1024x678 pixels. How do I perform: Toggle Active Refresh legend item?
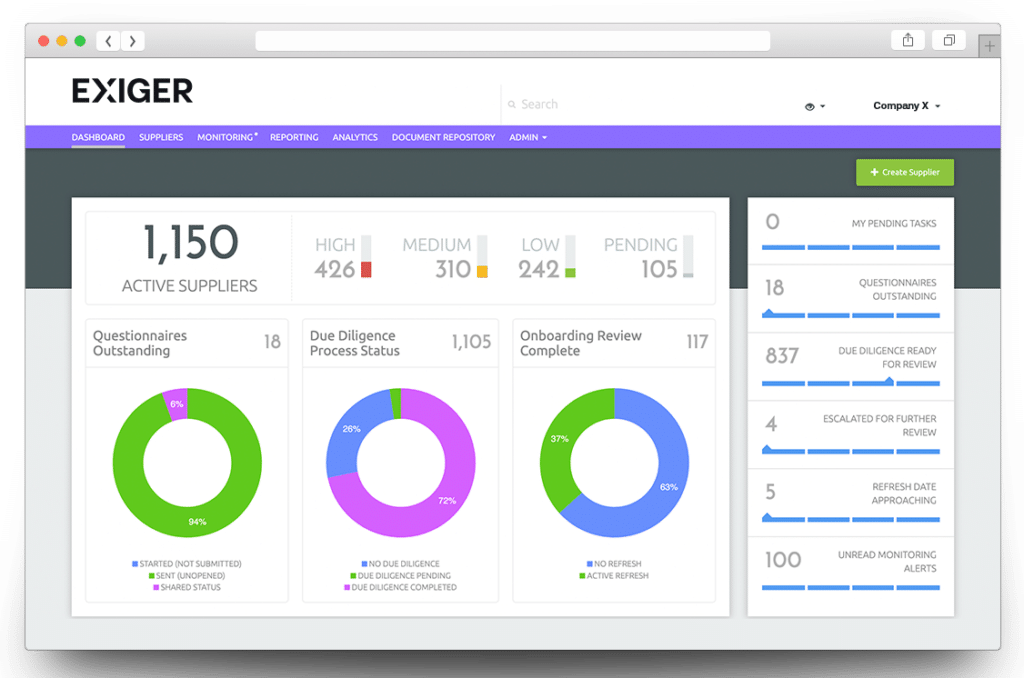614,575
